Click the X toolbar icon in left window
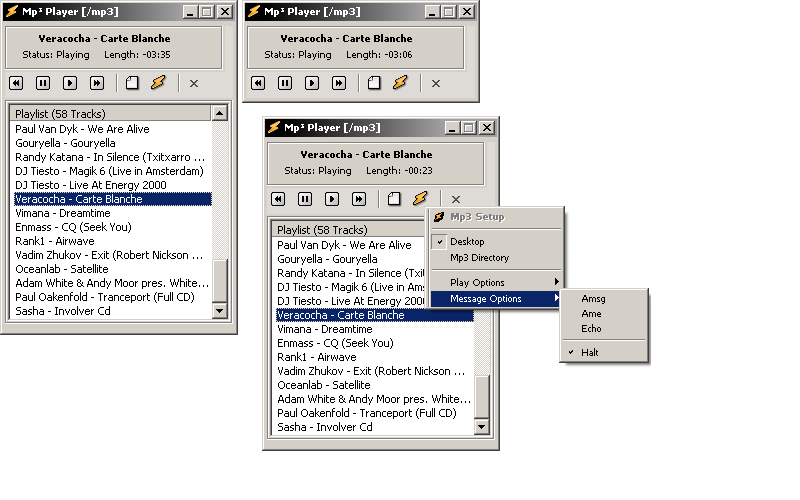The width and height of the screenshot is (800, 500). coord(194,83)
